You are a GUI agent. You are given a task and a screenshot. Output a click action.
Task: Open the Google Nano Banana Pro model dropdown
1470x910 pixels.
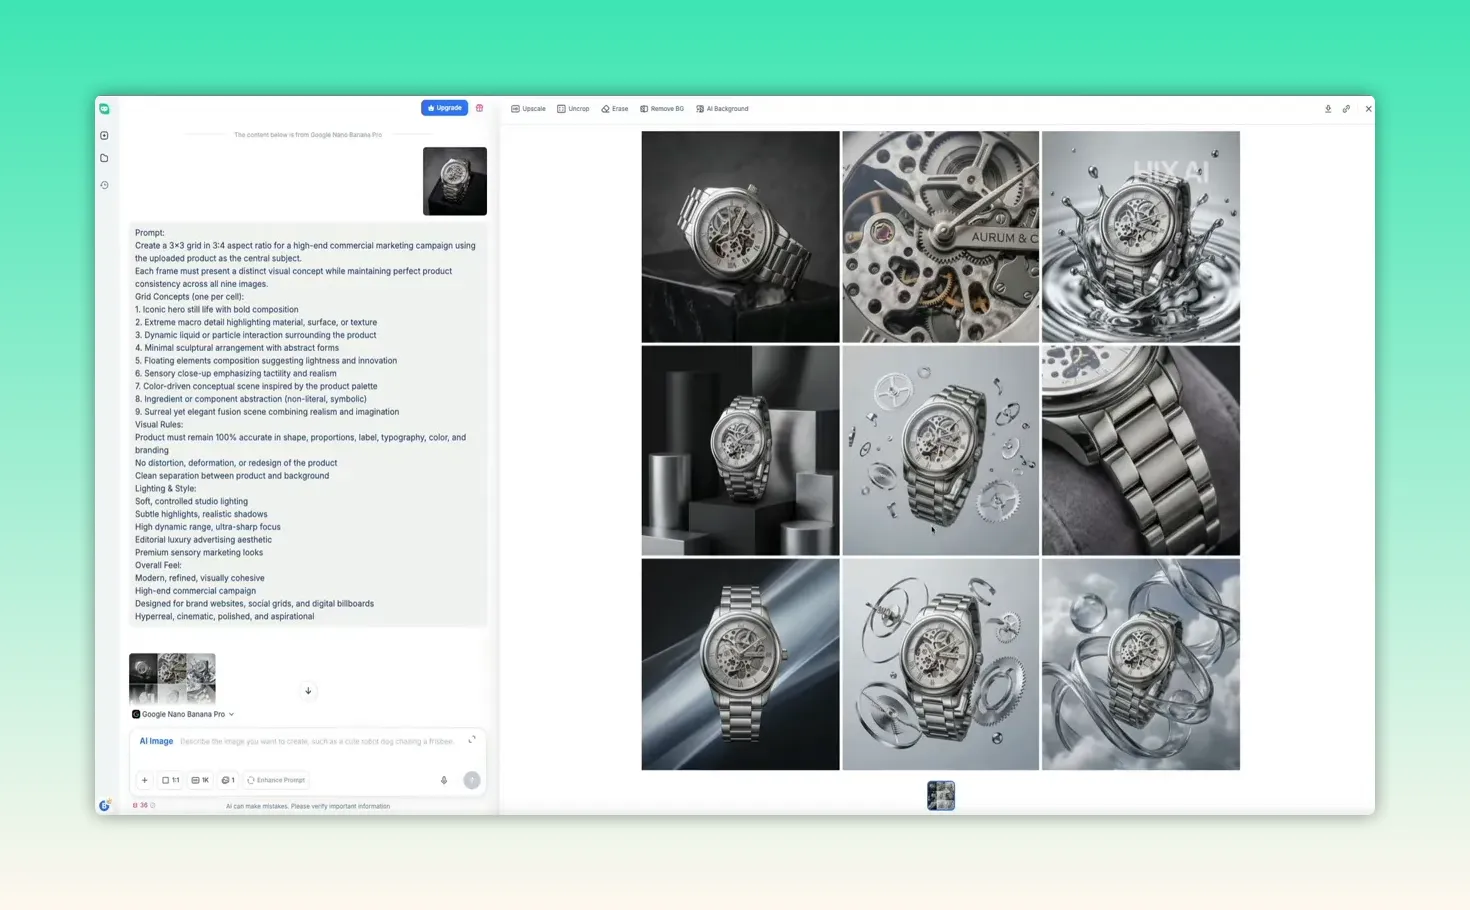(183, 714)
